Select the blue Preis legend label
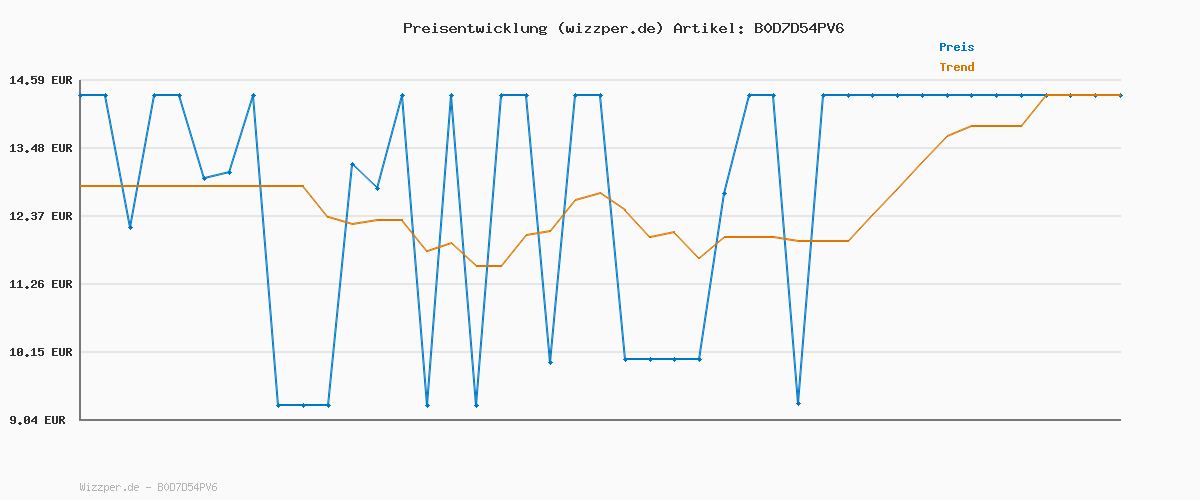 pyautogui.click(x=956, y=47)
